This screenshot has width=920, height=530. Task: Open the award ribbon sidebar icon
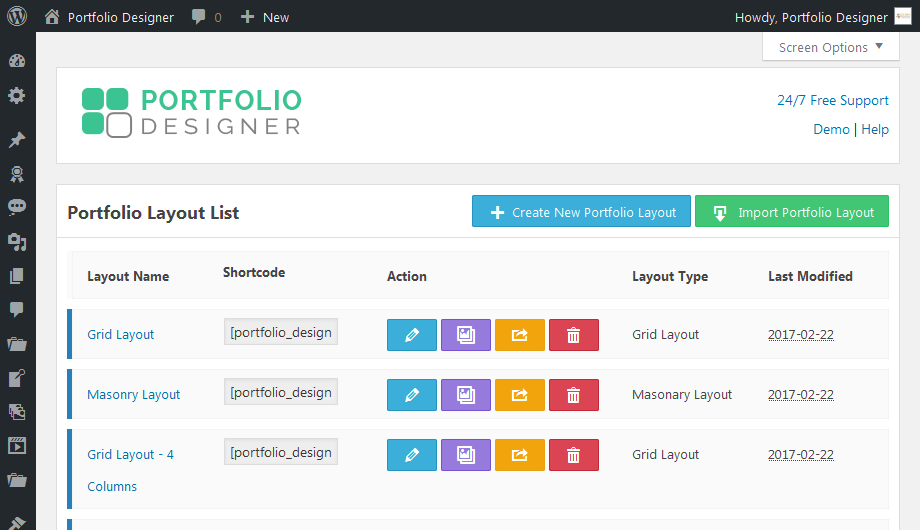[17, 174]
